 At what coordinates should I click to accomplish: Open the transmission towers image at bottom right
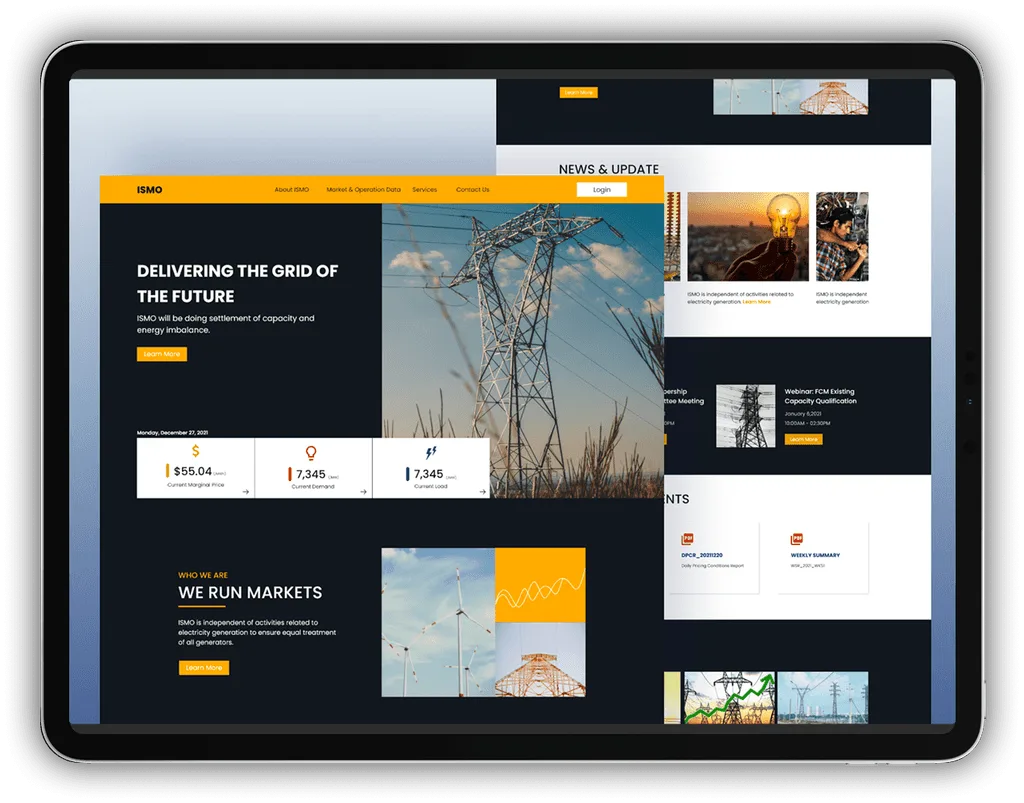click(x=823, y=697)
